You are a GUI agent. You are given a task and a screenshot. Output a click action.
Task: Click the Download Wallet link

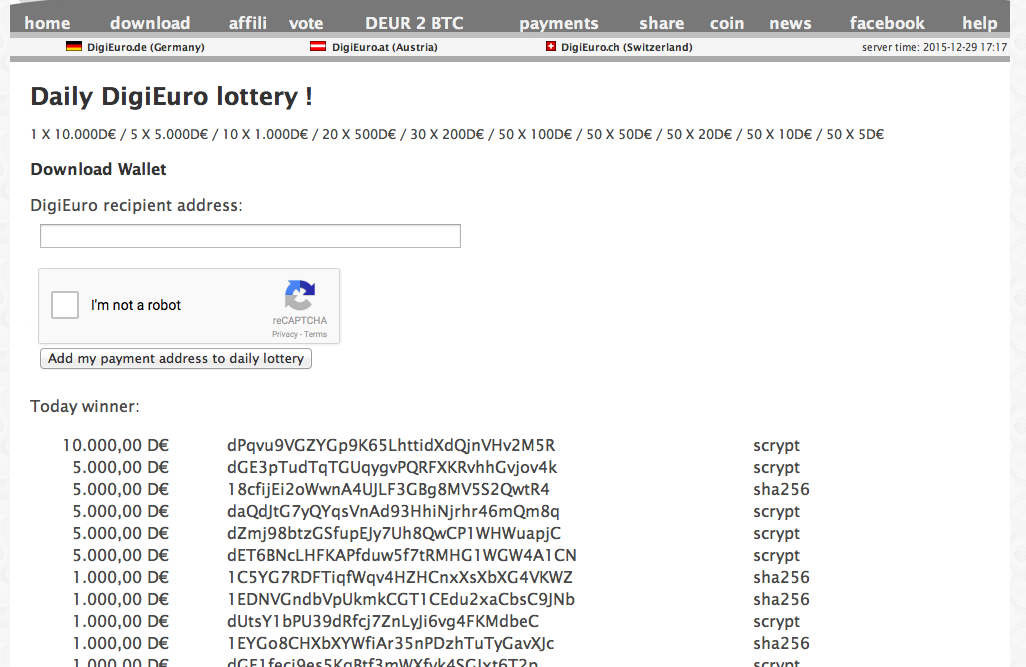98,170
